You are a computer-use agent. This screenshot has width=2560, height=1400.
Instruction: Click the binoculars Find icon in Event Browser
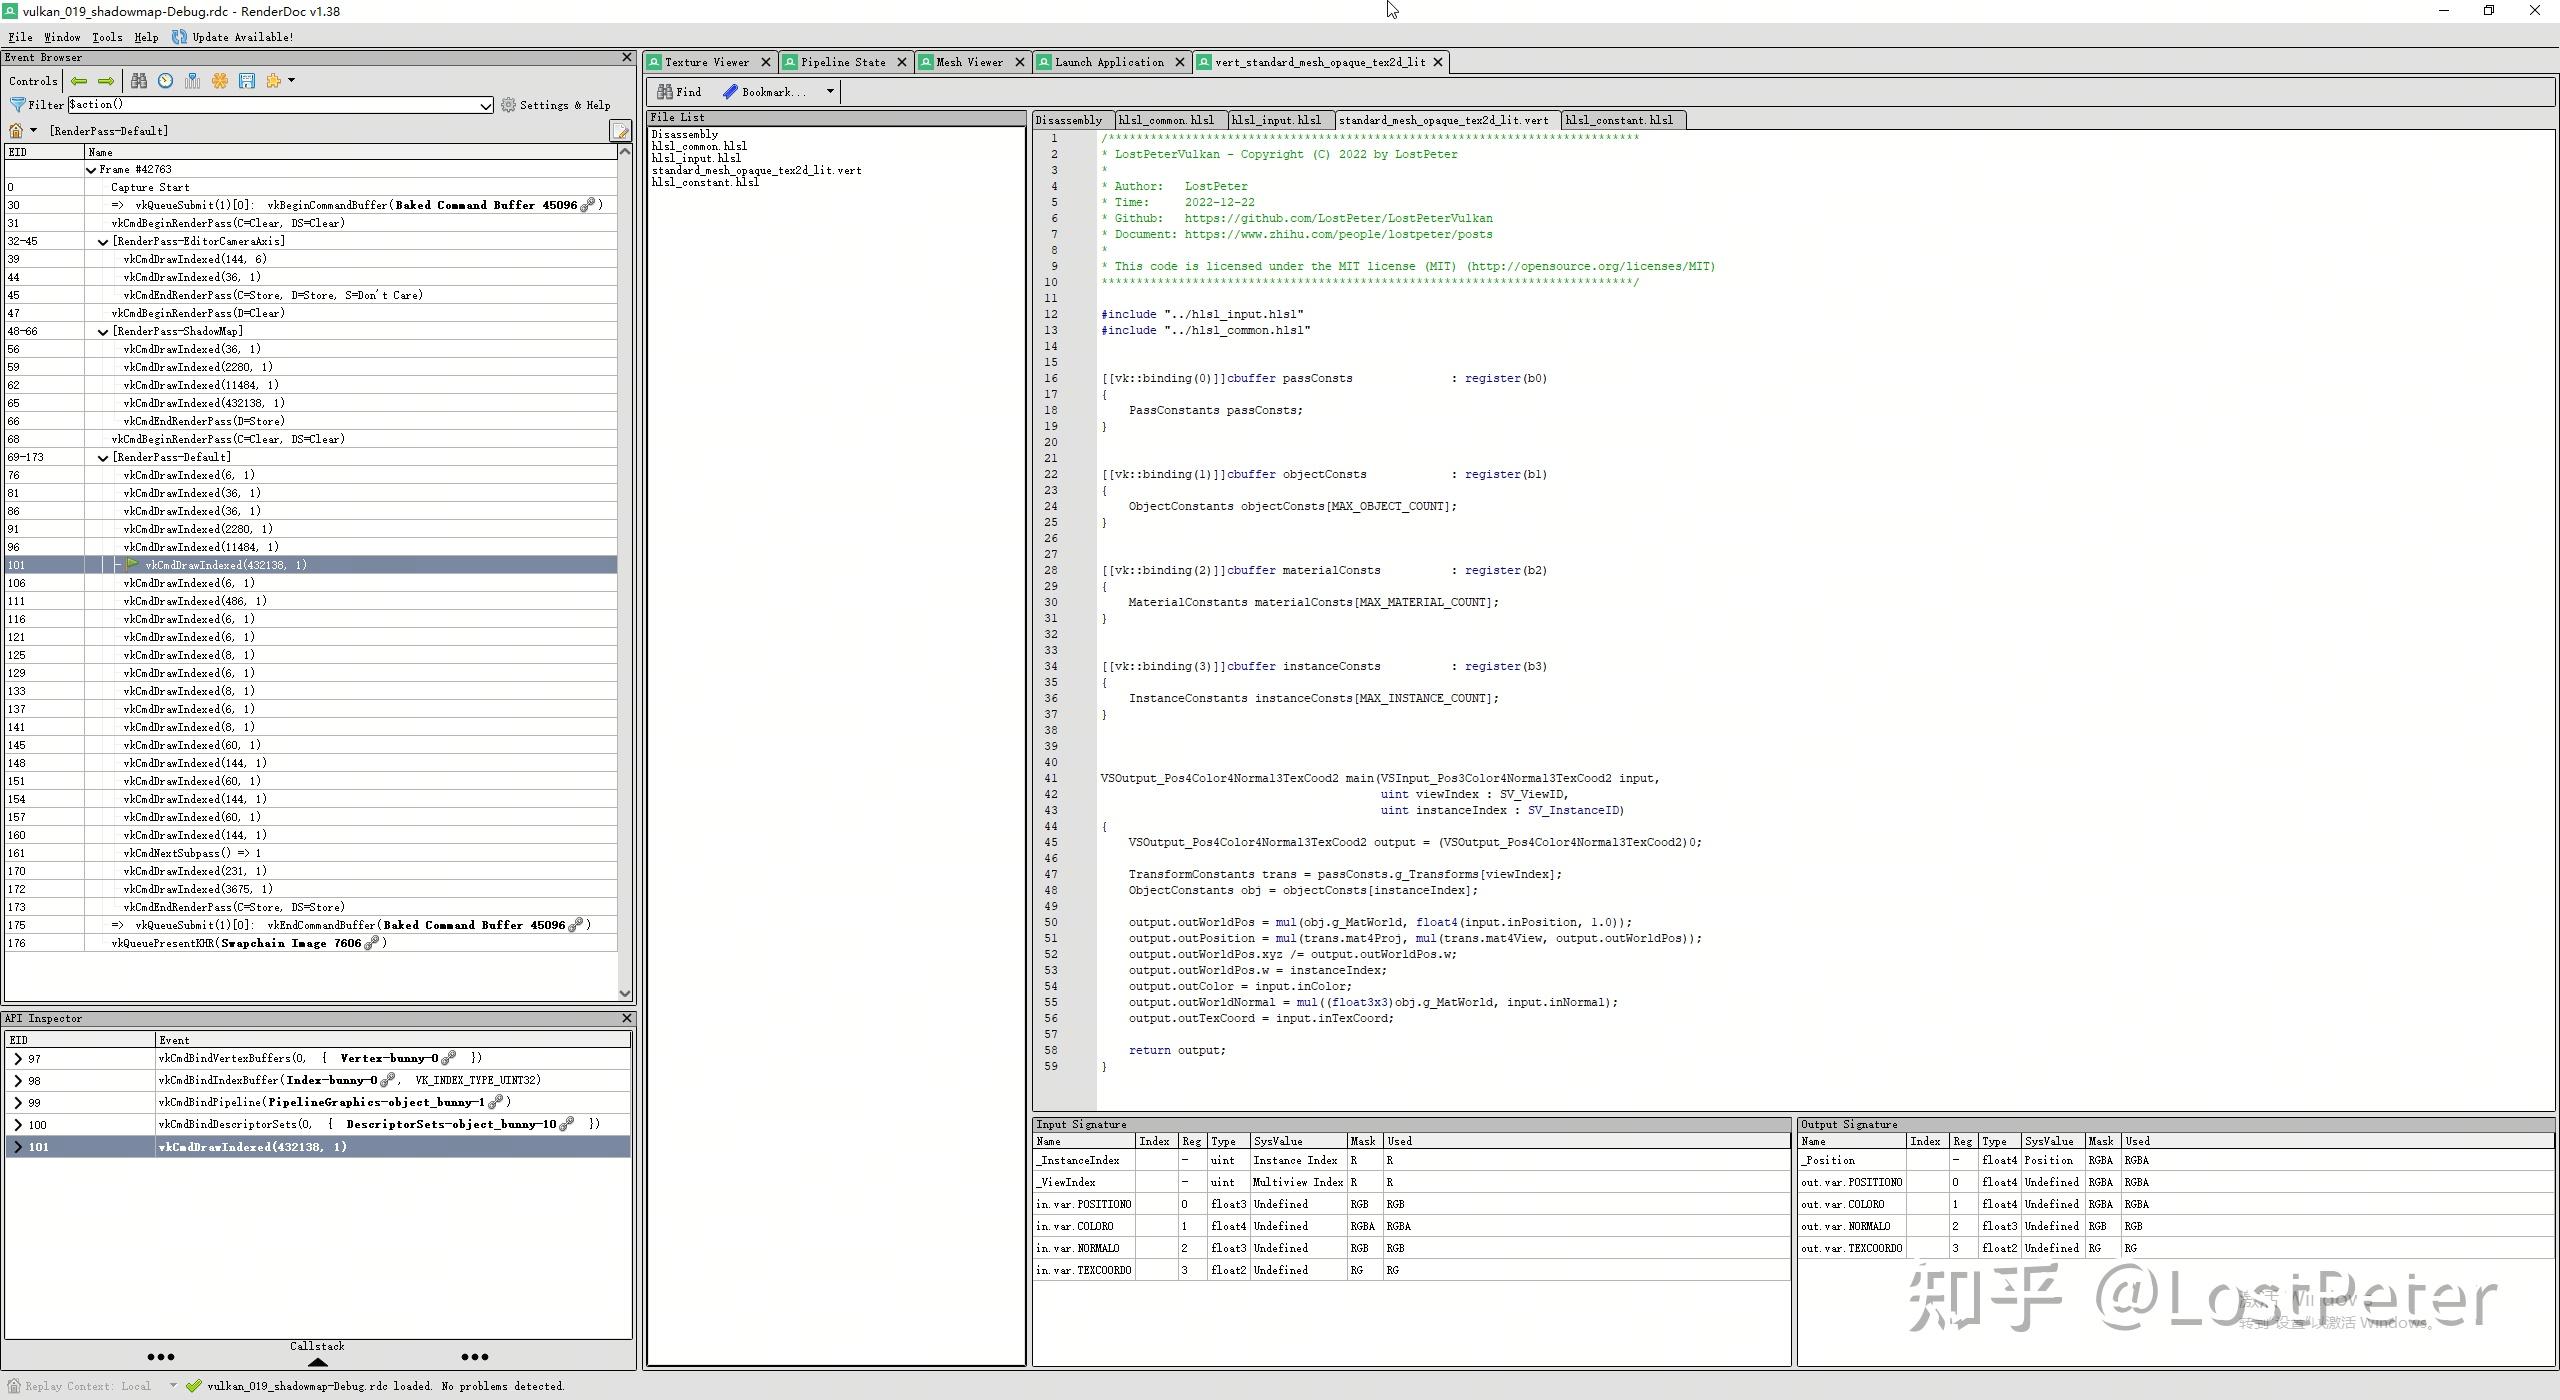[139, 81]
